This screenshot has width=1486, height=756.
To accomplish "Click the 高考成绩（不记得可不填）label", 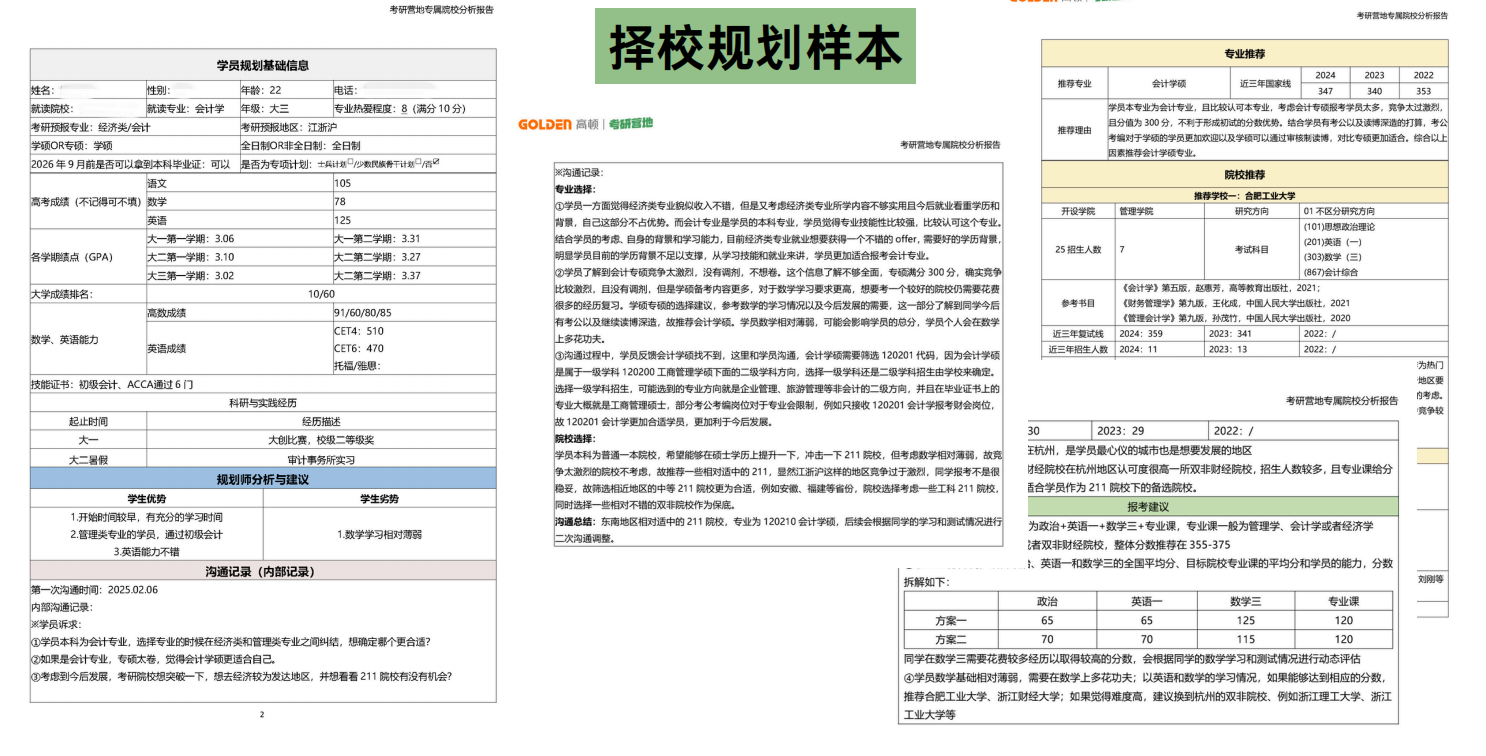I will (87, 201).
